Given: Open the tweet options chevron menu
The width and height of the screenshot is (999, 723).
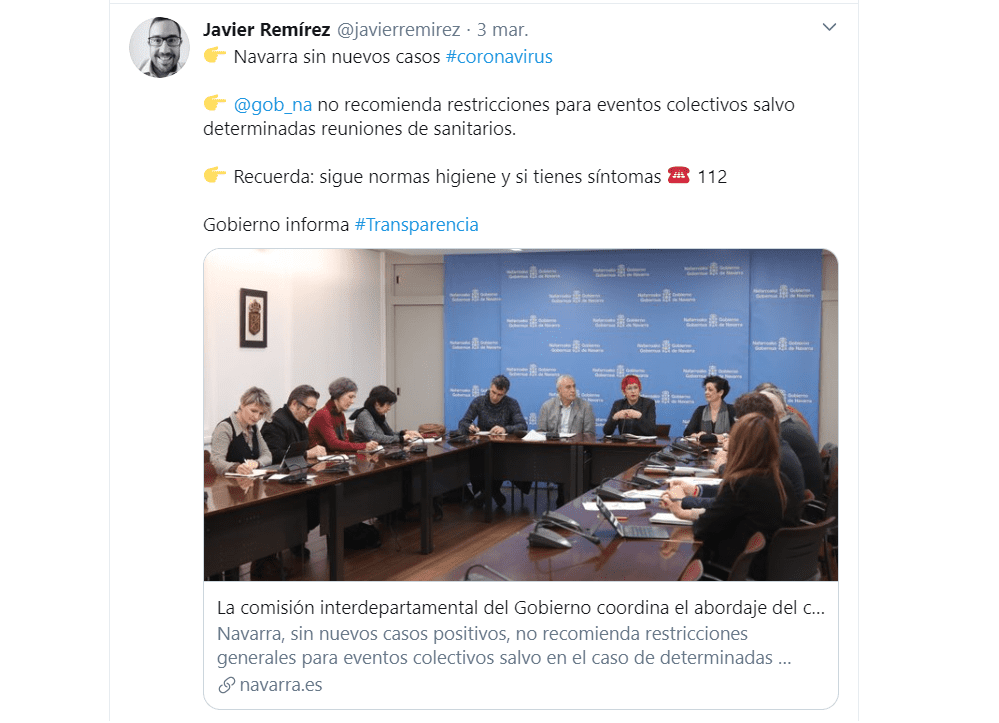Looking at the screenshot, I should click(828, 27).
